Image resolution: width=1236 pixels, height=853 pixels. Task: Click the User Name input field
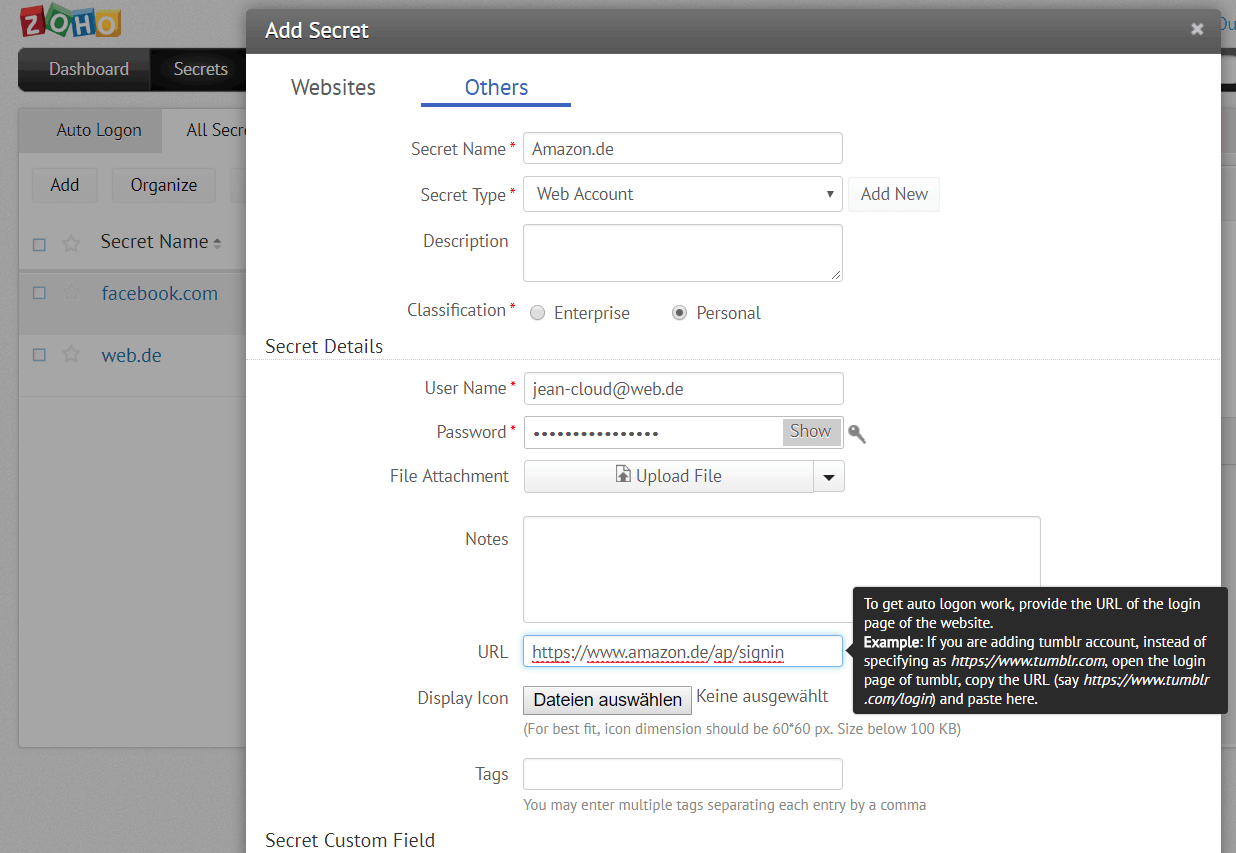[684, 389]
